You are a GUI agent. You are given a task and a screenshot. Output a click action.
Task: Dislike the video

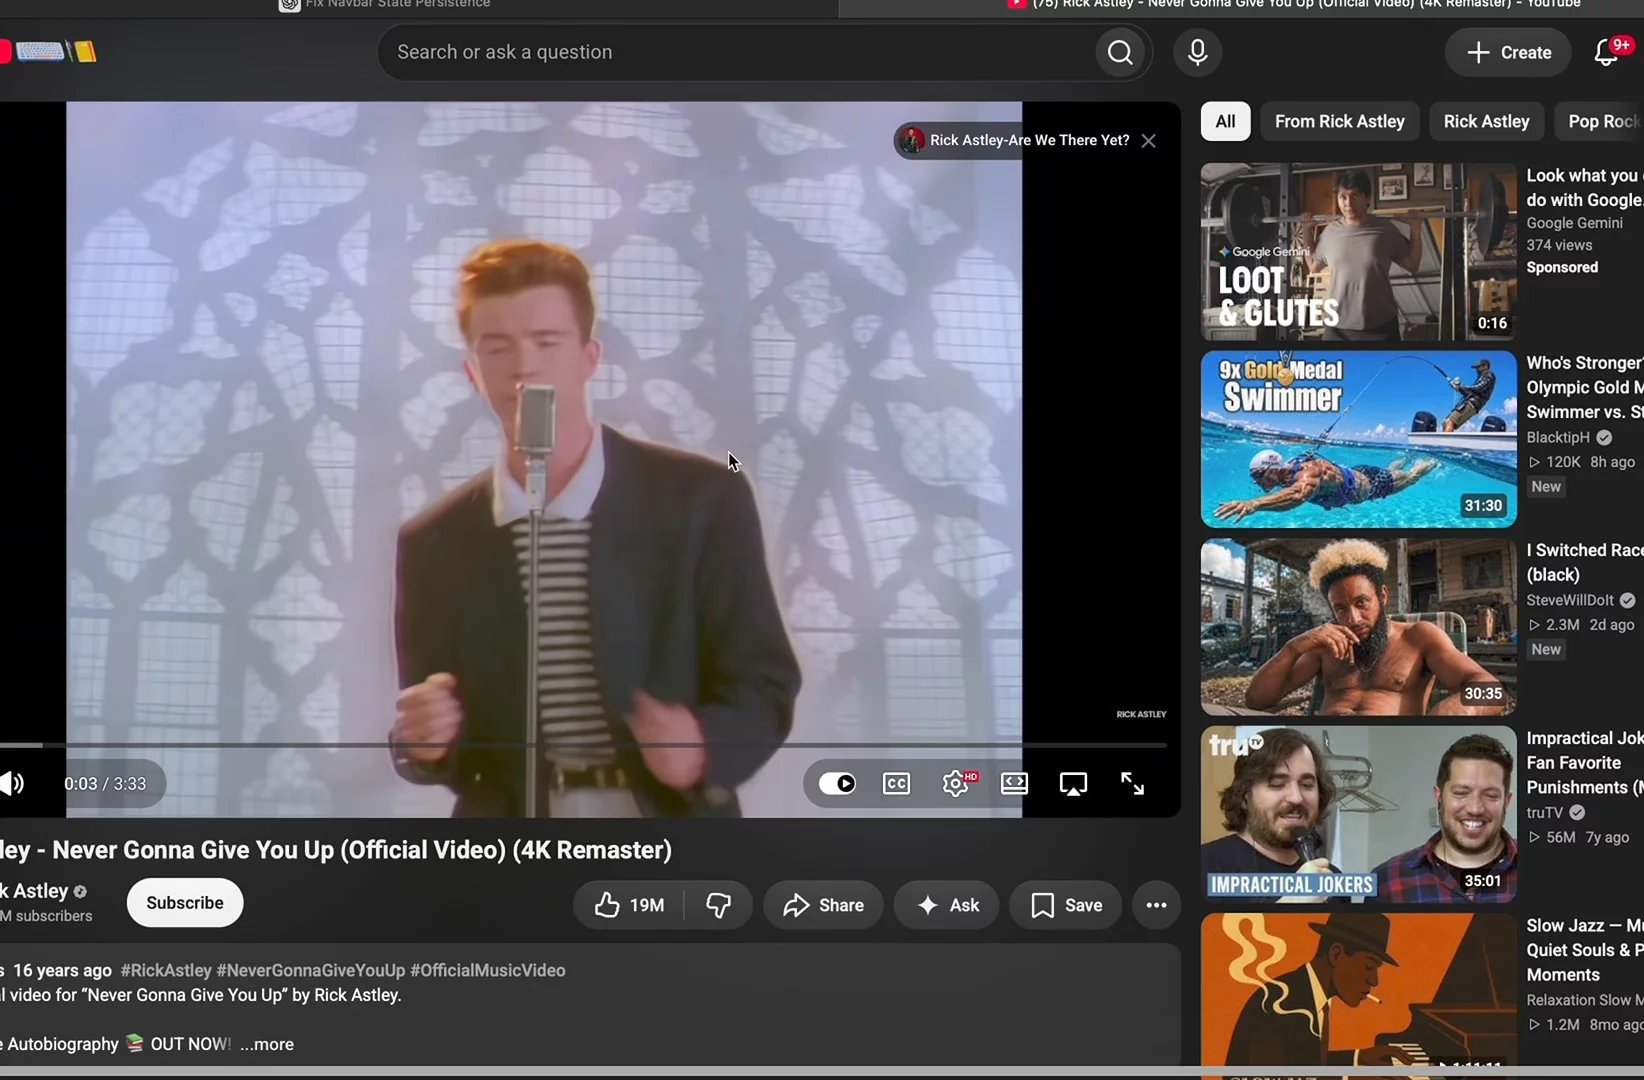(x=718, y=905)
